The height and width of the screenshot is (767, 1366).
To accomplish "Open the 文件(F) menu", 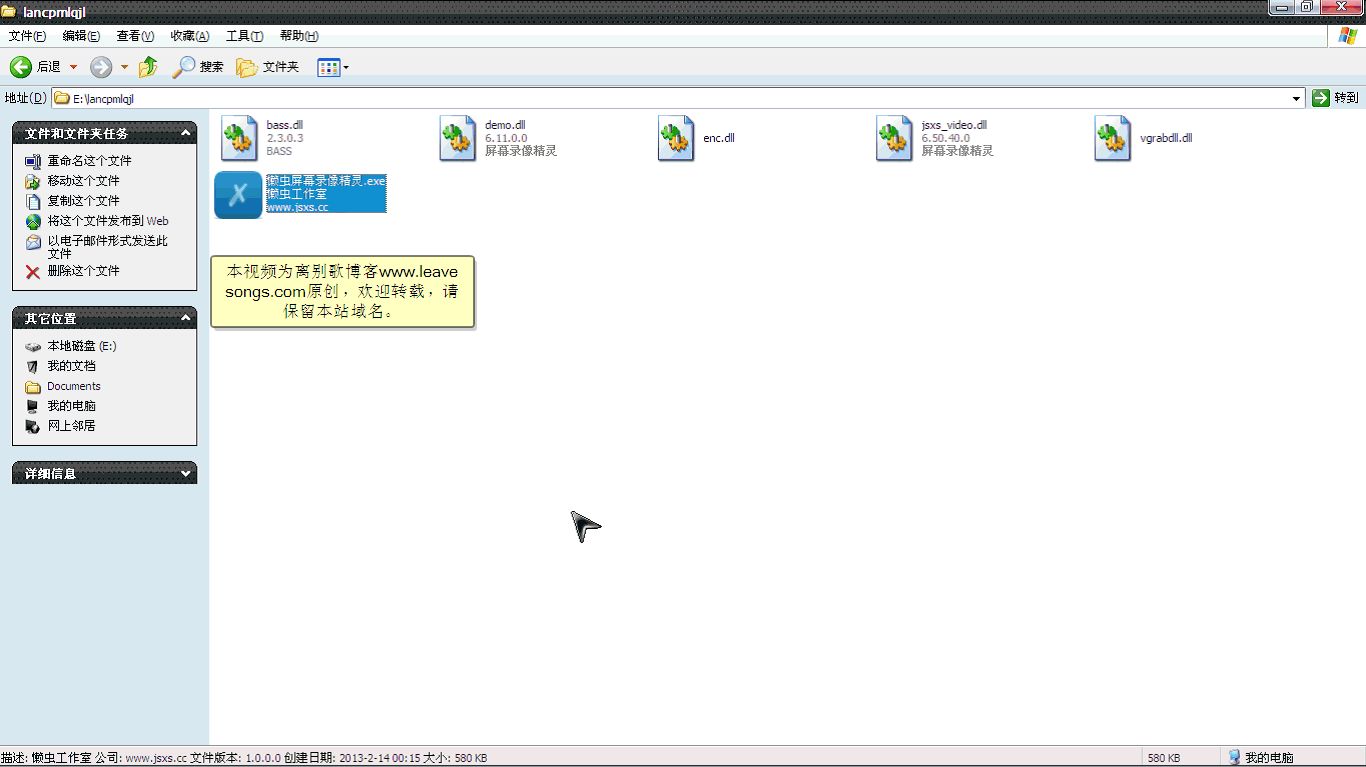I will click(27, 36).
